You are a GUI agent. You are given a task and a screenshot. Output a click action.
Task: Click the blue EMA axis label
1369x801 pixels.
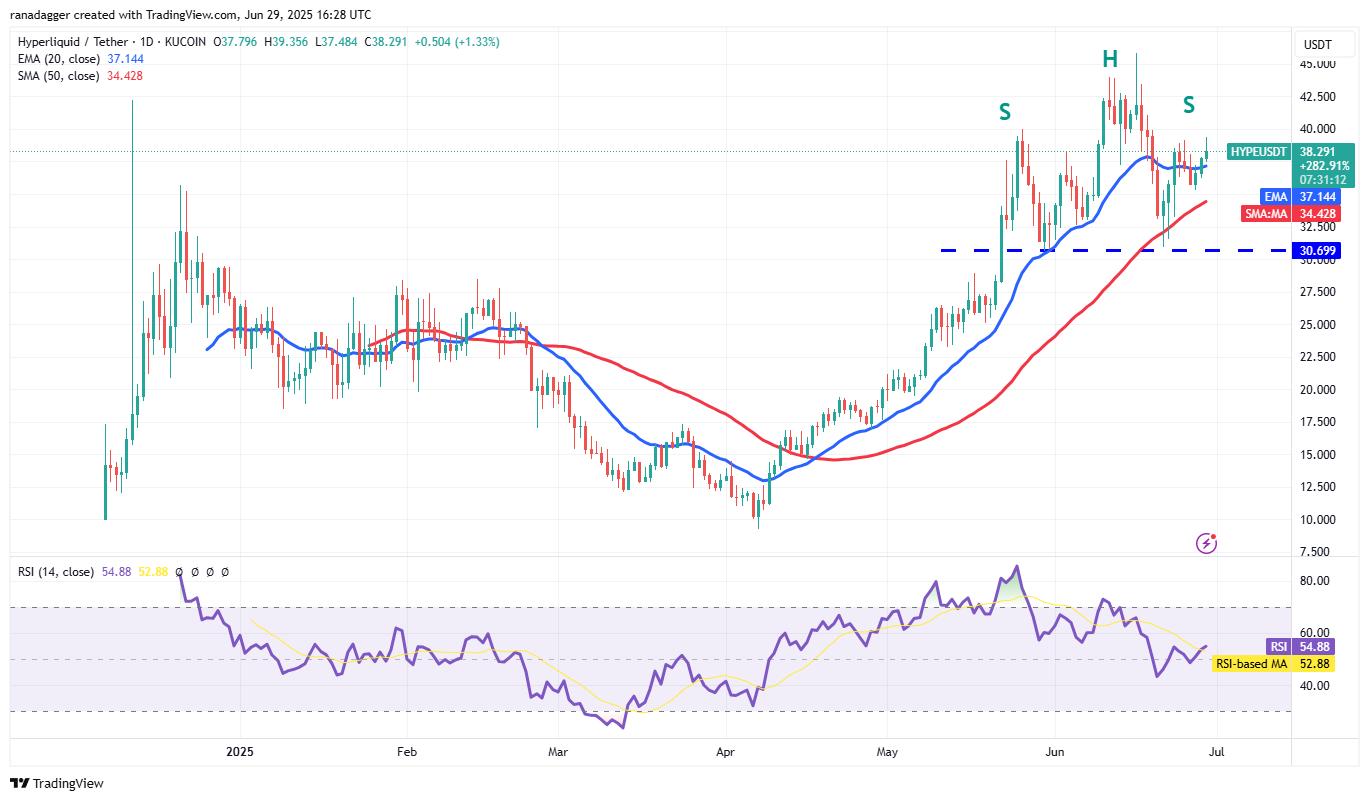[x=1275, y=197]
